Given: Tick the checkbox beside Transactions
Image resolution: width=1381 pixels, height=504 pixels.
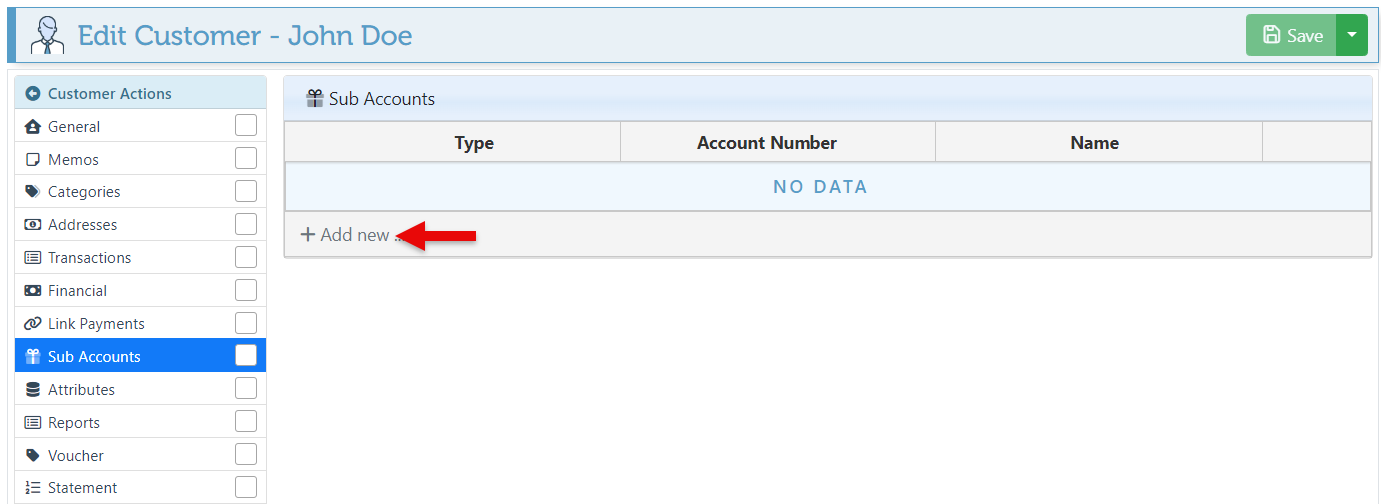Looking at the screenshot, I should pyautogui.click(x=246, y=257).
